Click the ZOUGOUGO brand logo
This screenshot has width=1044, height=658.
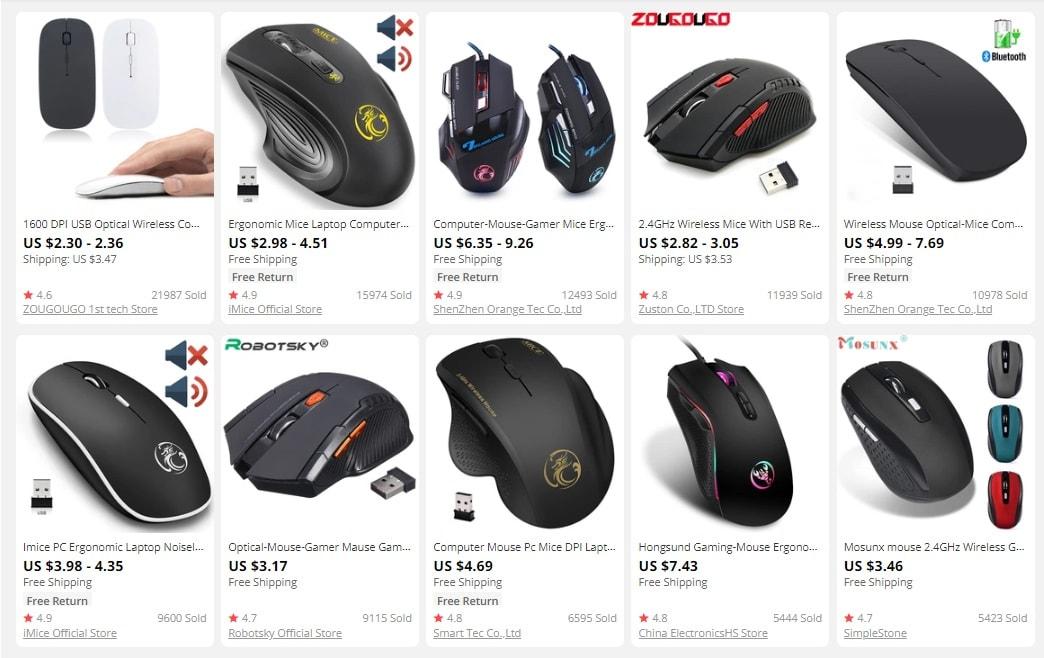click(x=680, y=19)
